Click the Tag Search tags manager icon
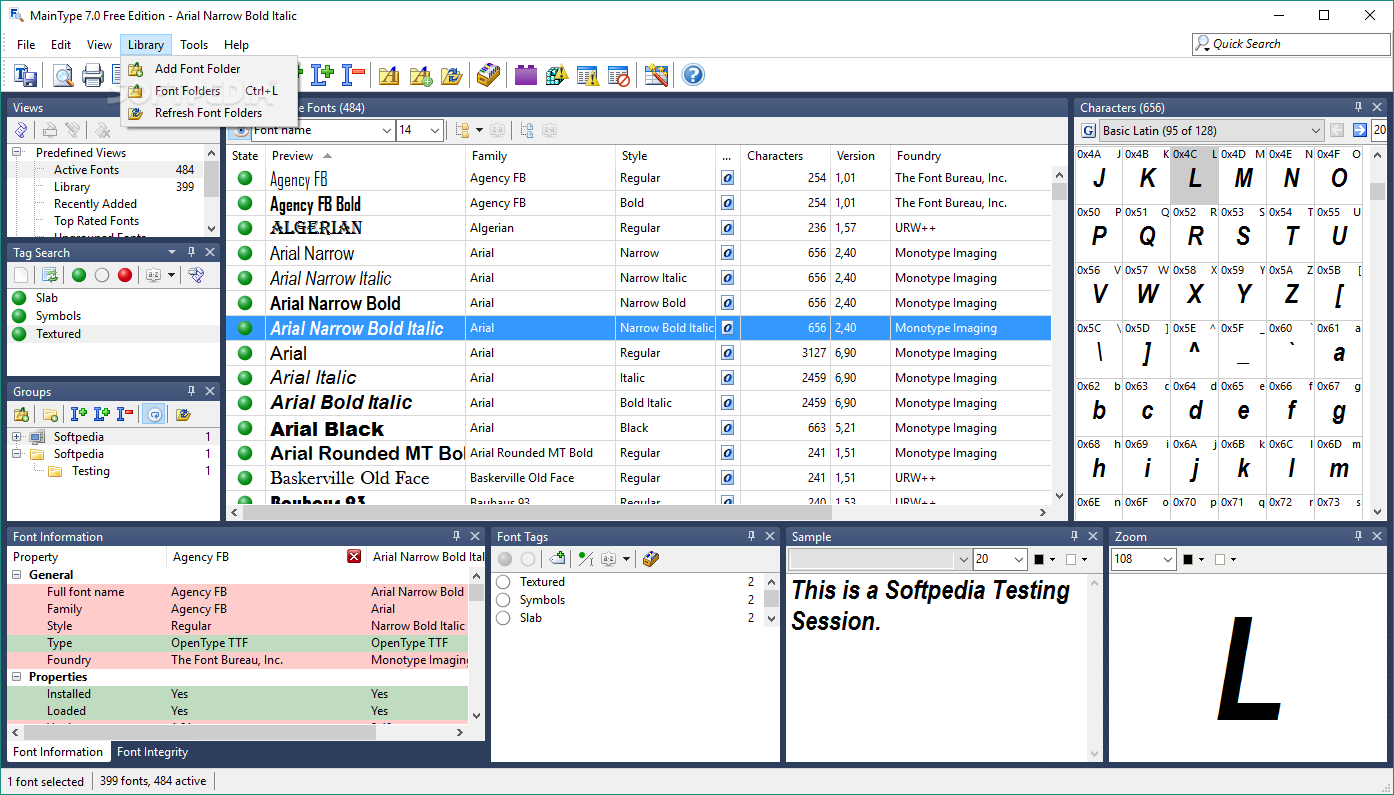The width and height of the screenshot is (1394, 795). (x=197, y=275)
